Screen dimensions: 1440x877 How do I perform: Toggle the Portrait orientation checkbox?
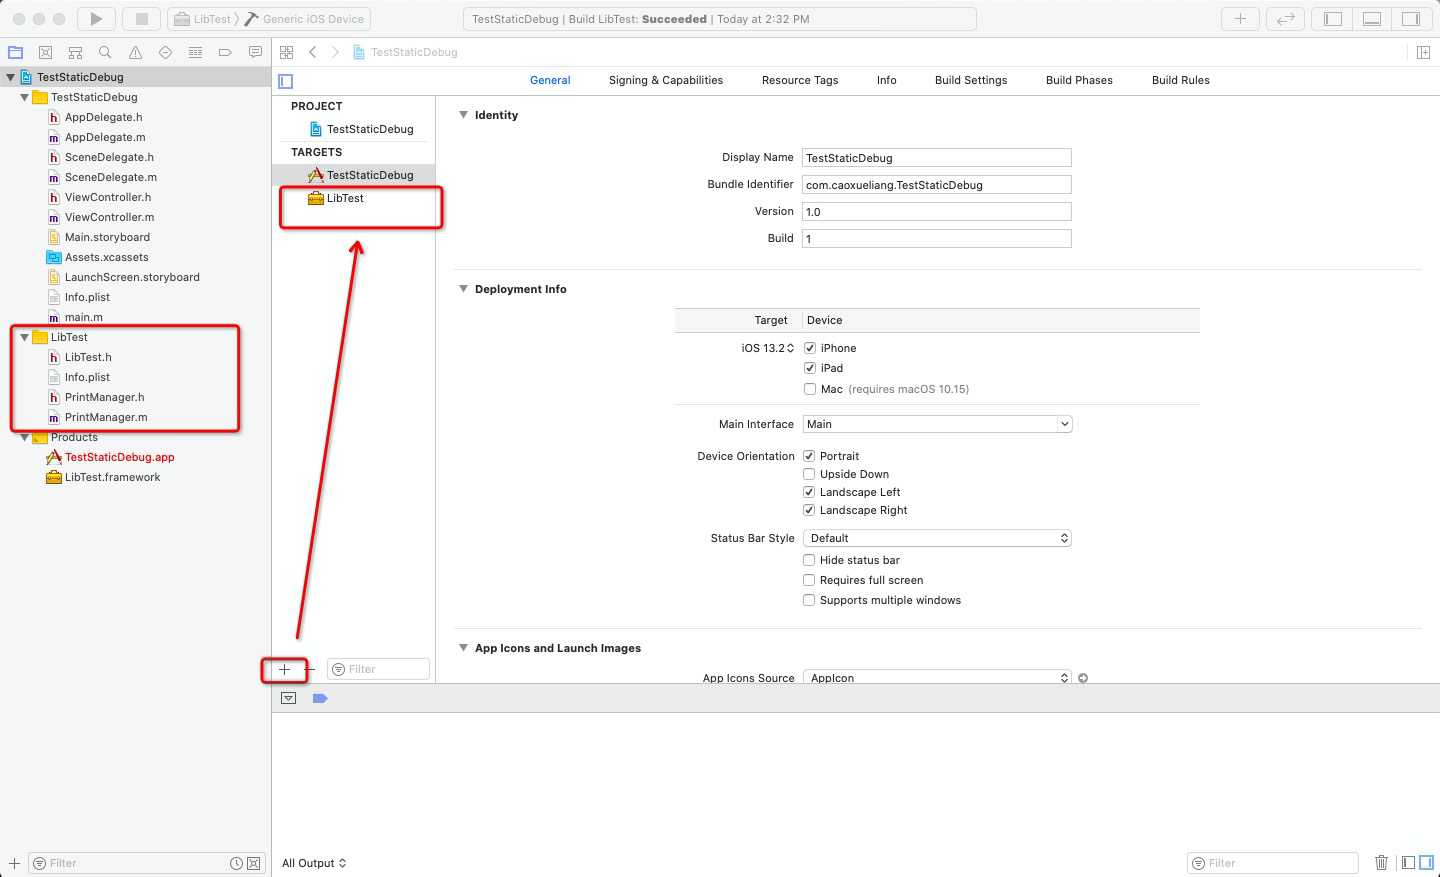click(809, 456)
